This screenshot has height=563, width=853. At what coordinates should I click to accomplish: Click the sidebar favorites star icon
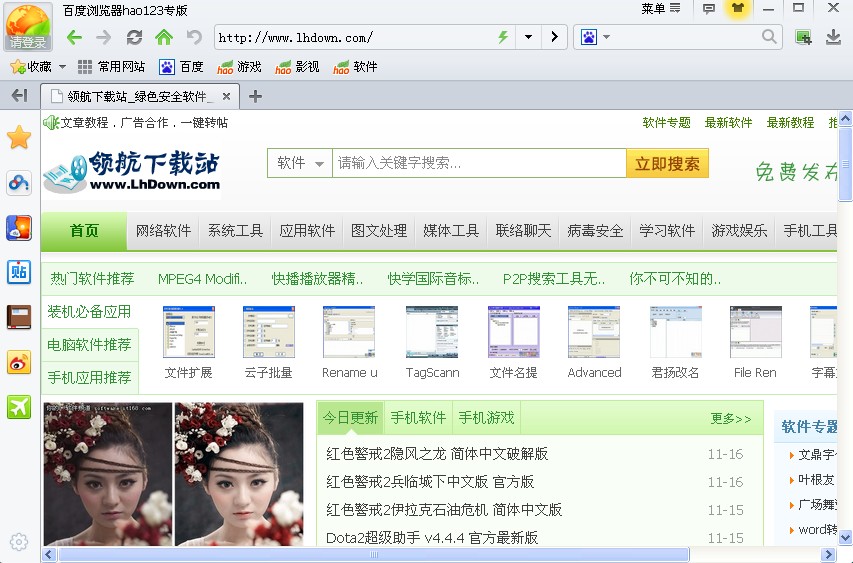coord(19,137)
